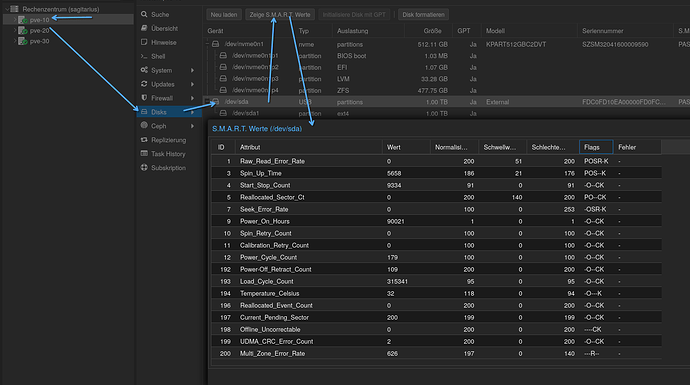Click the Suche magnifier icon
This screenshot has height=385, width=690.
(144, 14)
